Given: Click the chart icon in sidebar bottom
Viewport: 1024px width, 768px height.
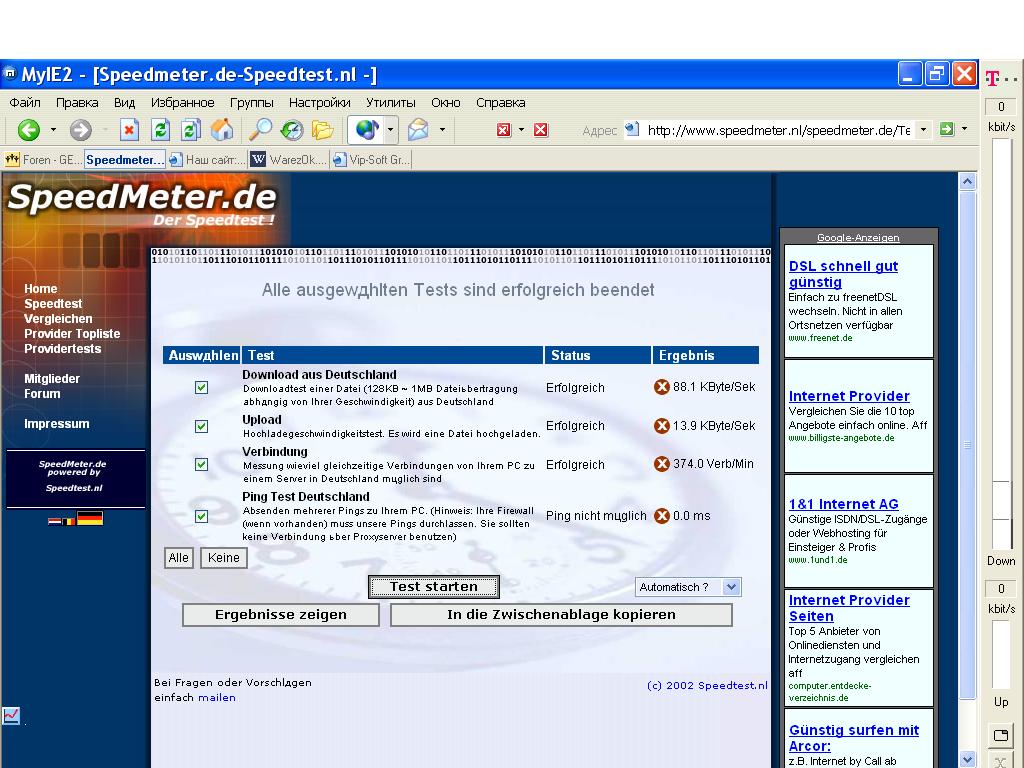Looking at the screenshot, I should 11,716.
